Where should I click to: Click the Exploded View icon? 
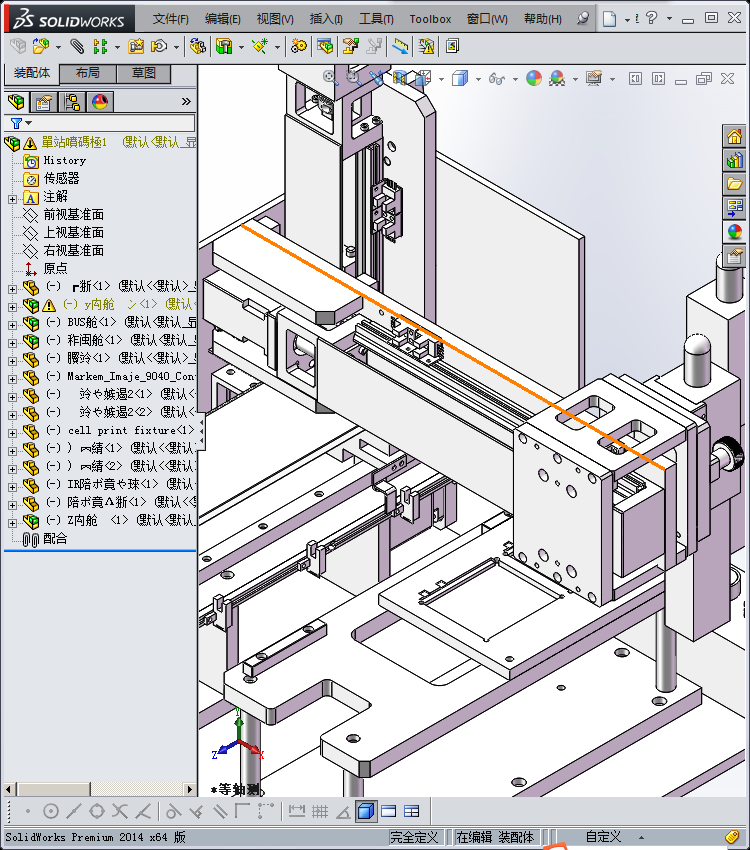coord(351,47)
